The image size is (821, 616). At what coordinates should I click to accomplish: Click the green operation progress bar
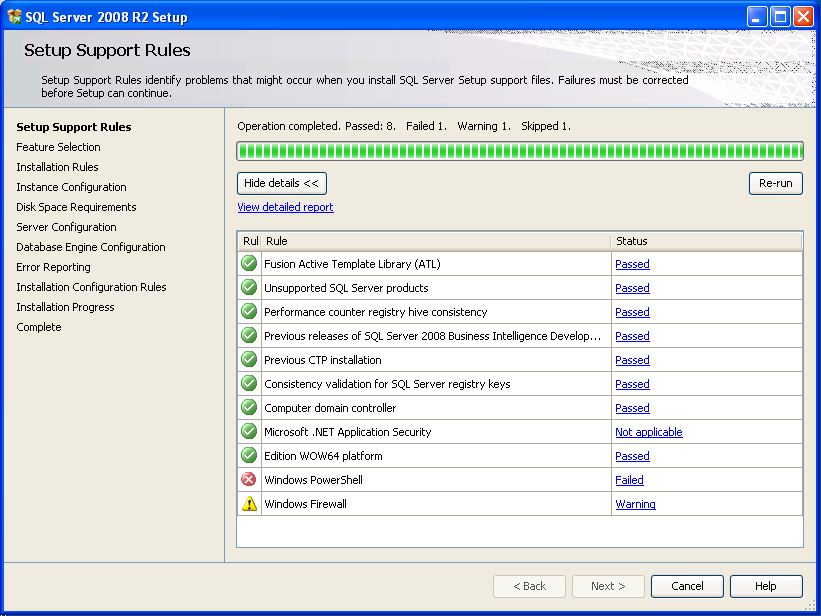pos(519,151)
